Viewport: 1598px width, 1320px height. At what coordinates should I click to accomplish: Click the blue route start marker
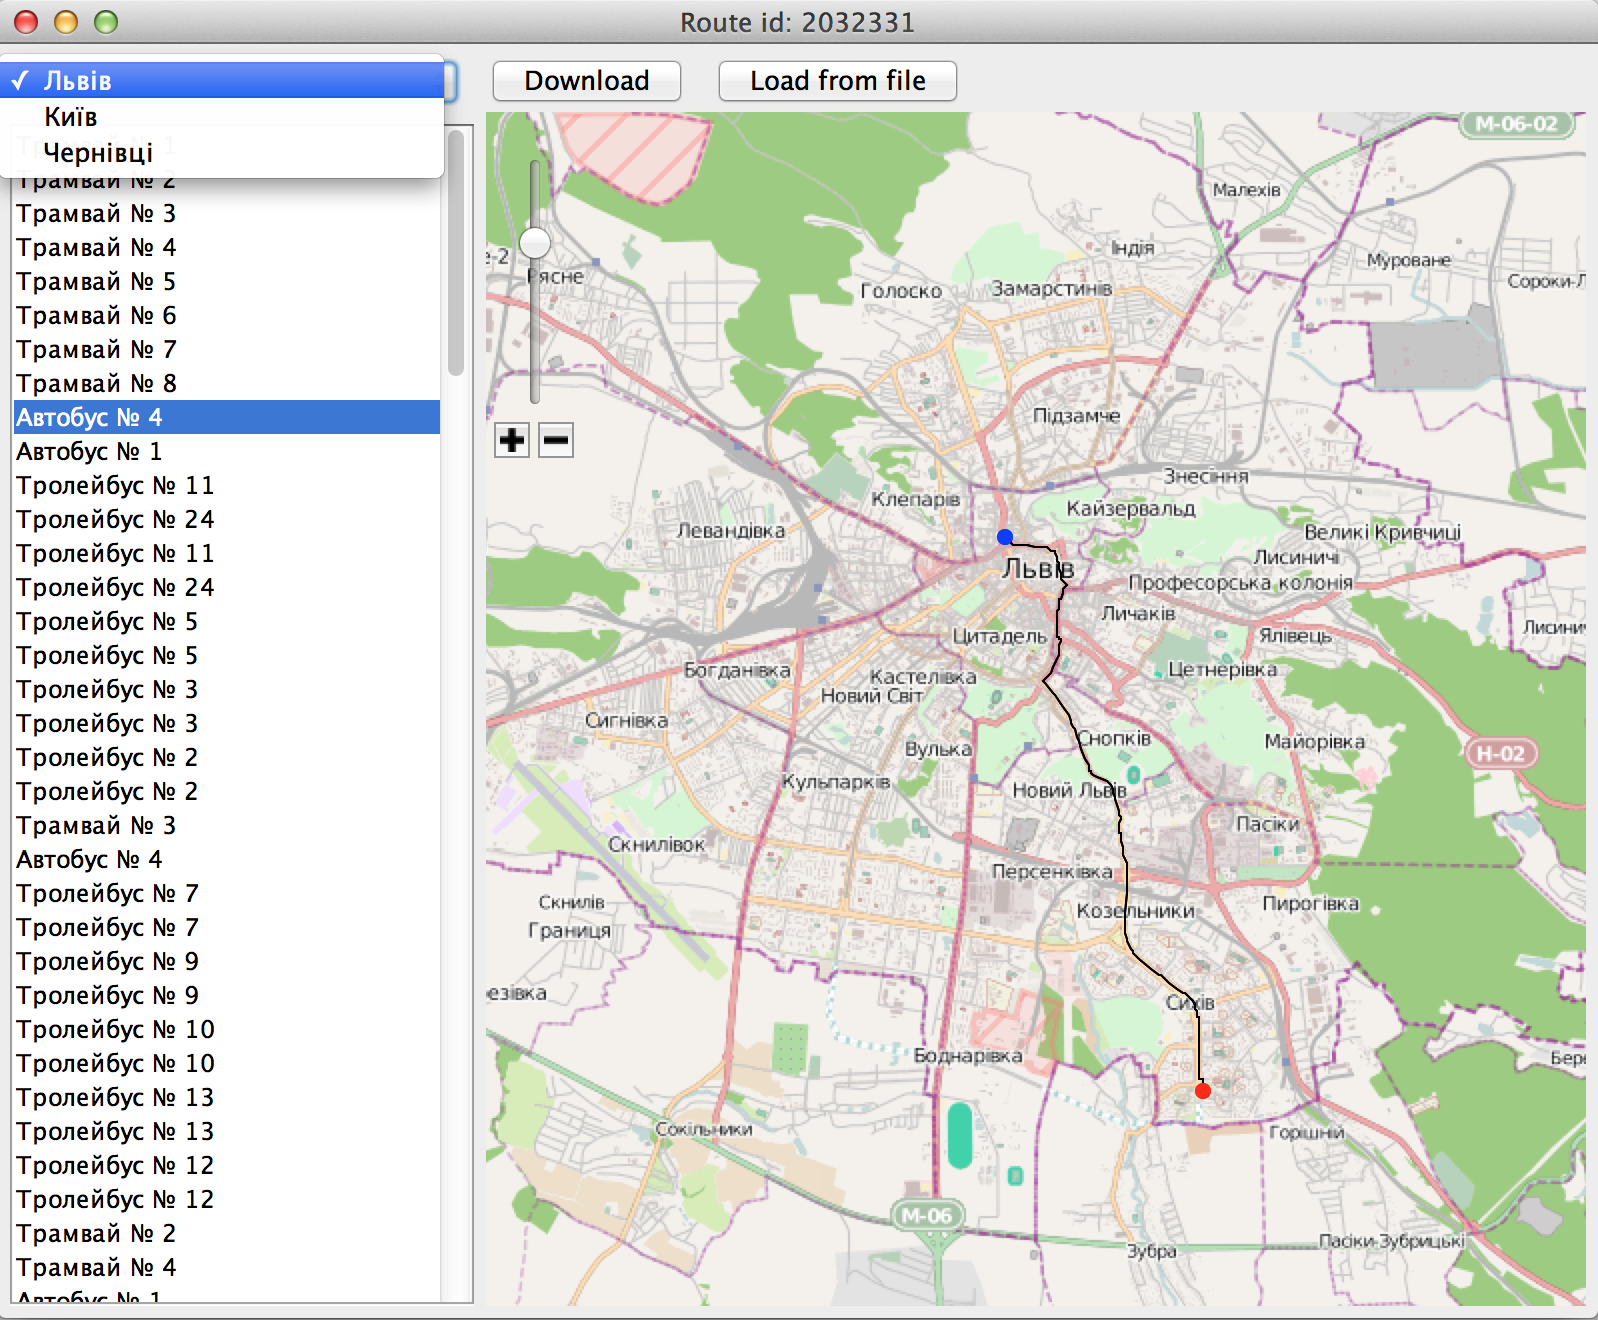1005,537
